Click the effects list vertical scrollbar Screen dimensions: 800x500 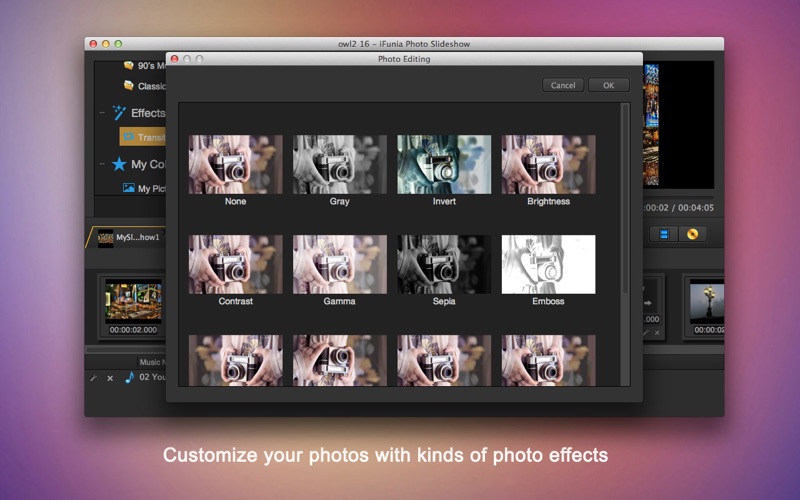pyautogui.click(x=625, y=200)
